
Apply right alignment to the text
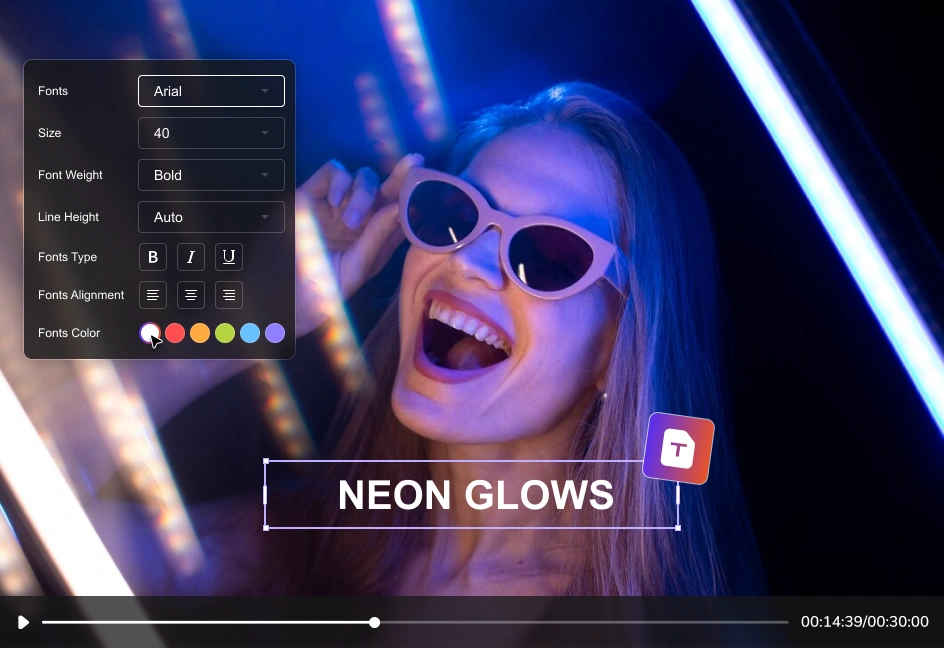click(228, 295)
